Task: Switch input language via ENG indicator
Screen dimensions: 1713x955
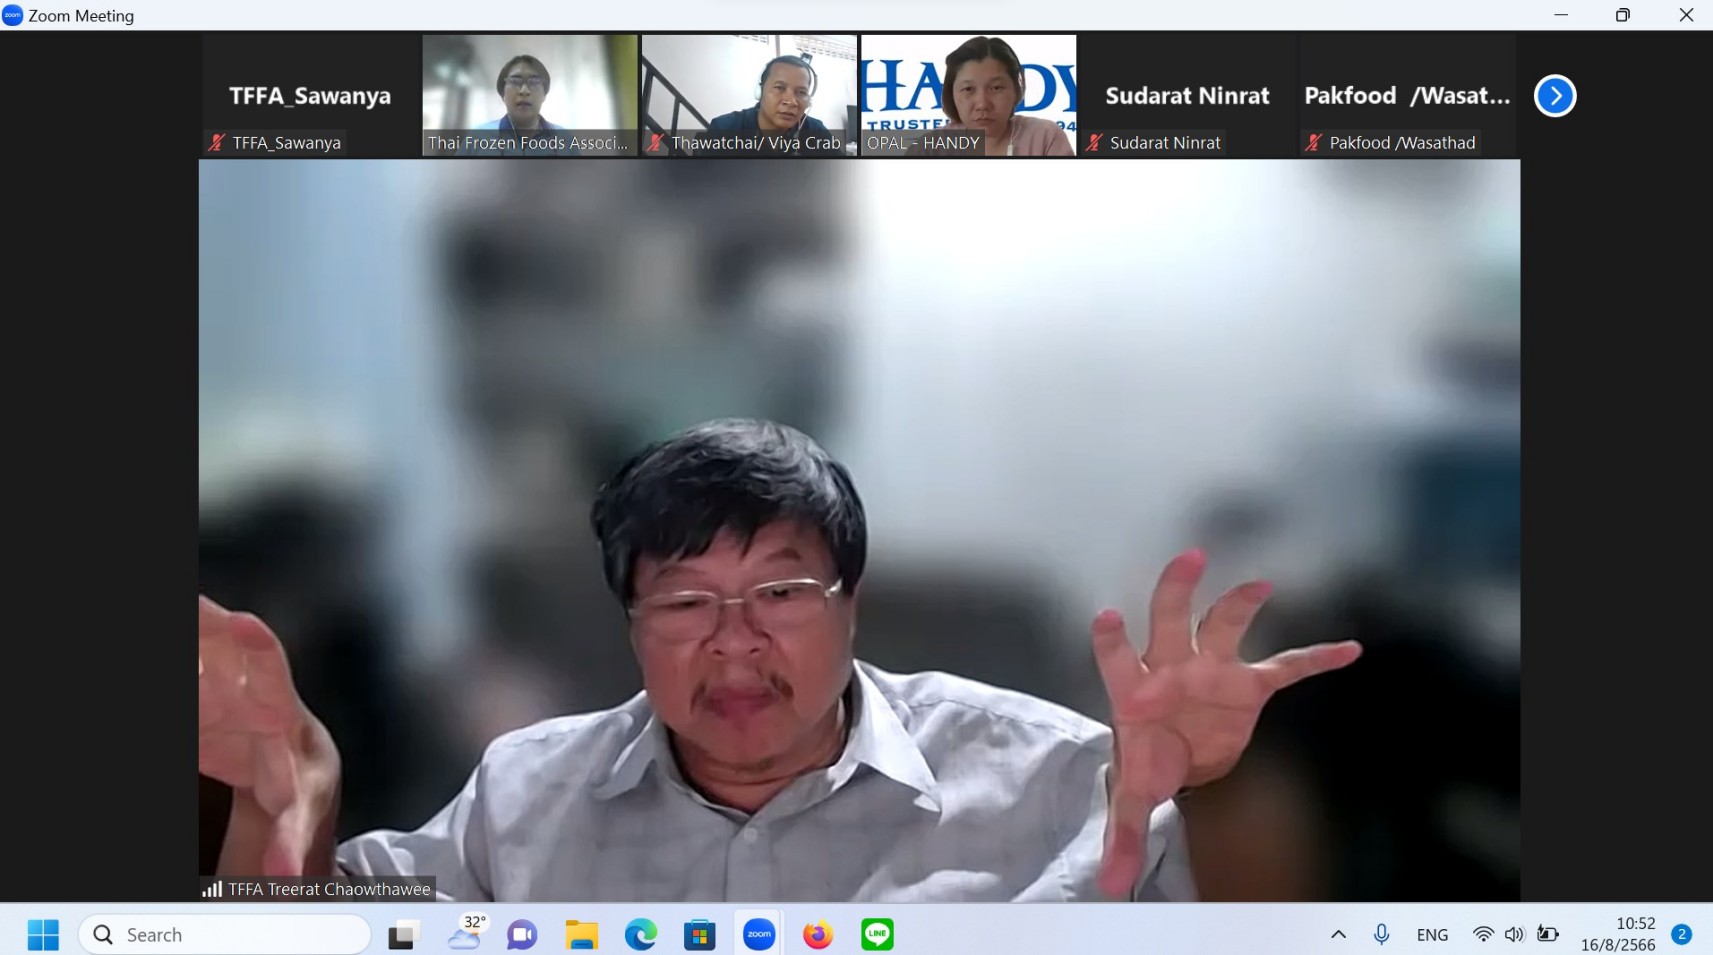Action: 1432,935
